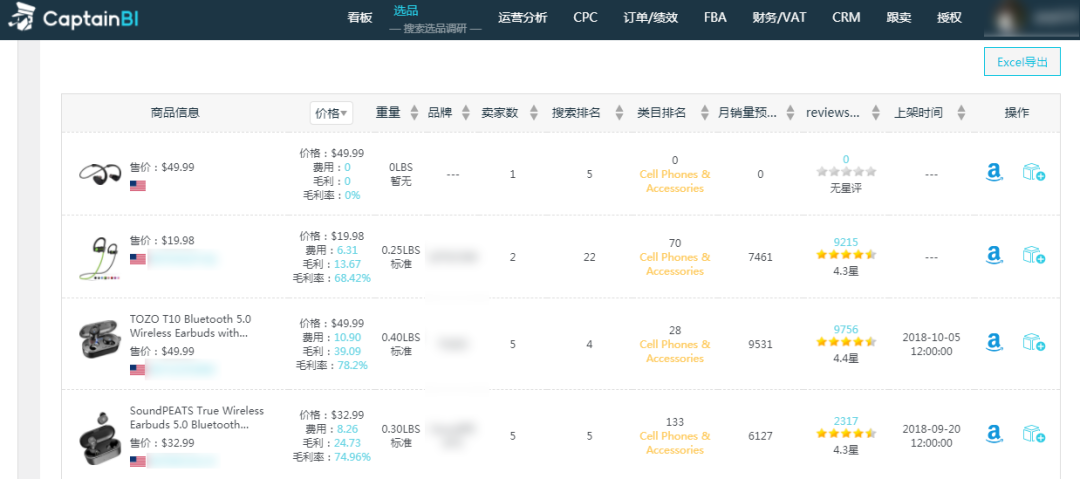Sort by 重量 column arrows
This screenshot has height=479, width=1080.
(414, 113)
